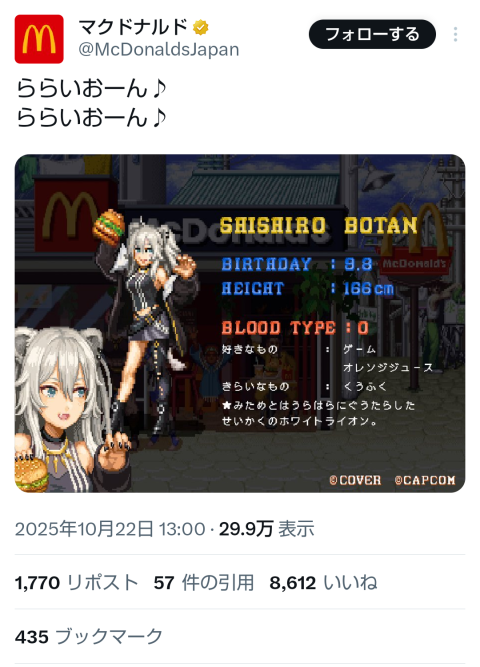The image size is (480, 667).
Task: Click the gold verified badge
Action: (x=200, y=28)
